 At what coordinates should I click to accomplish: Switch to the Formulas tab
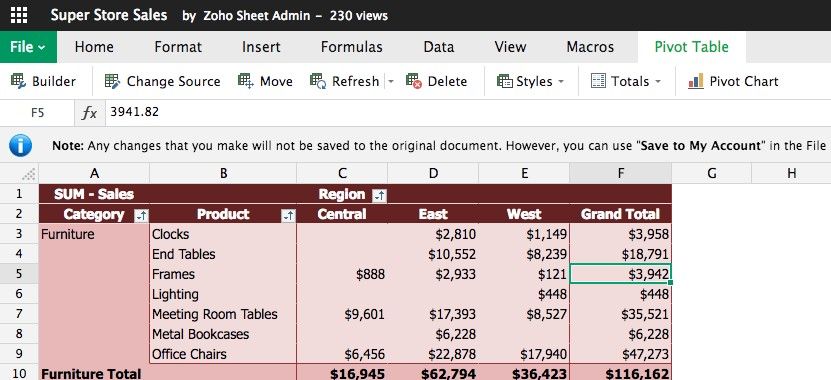351,47
